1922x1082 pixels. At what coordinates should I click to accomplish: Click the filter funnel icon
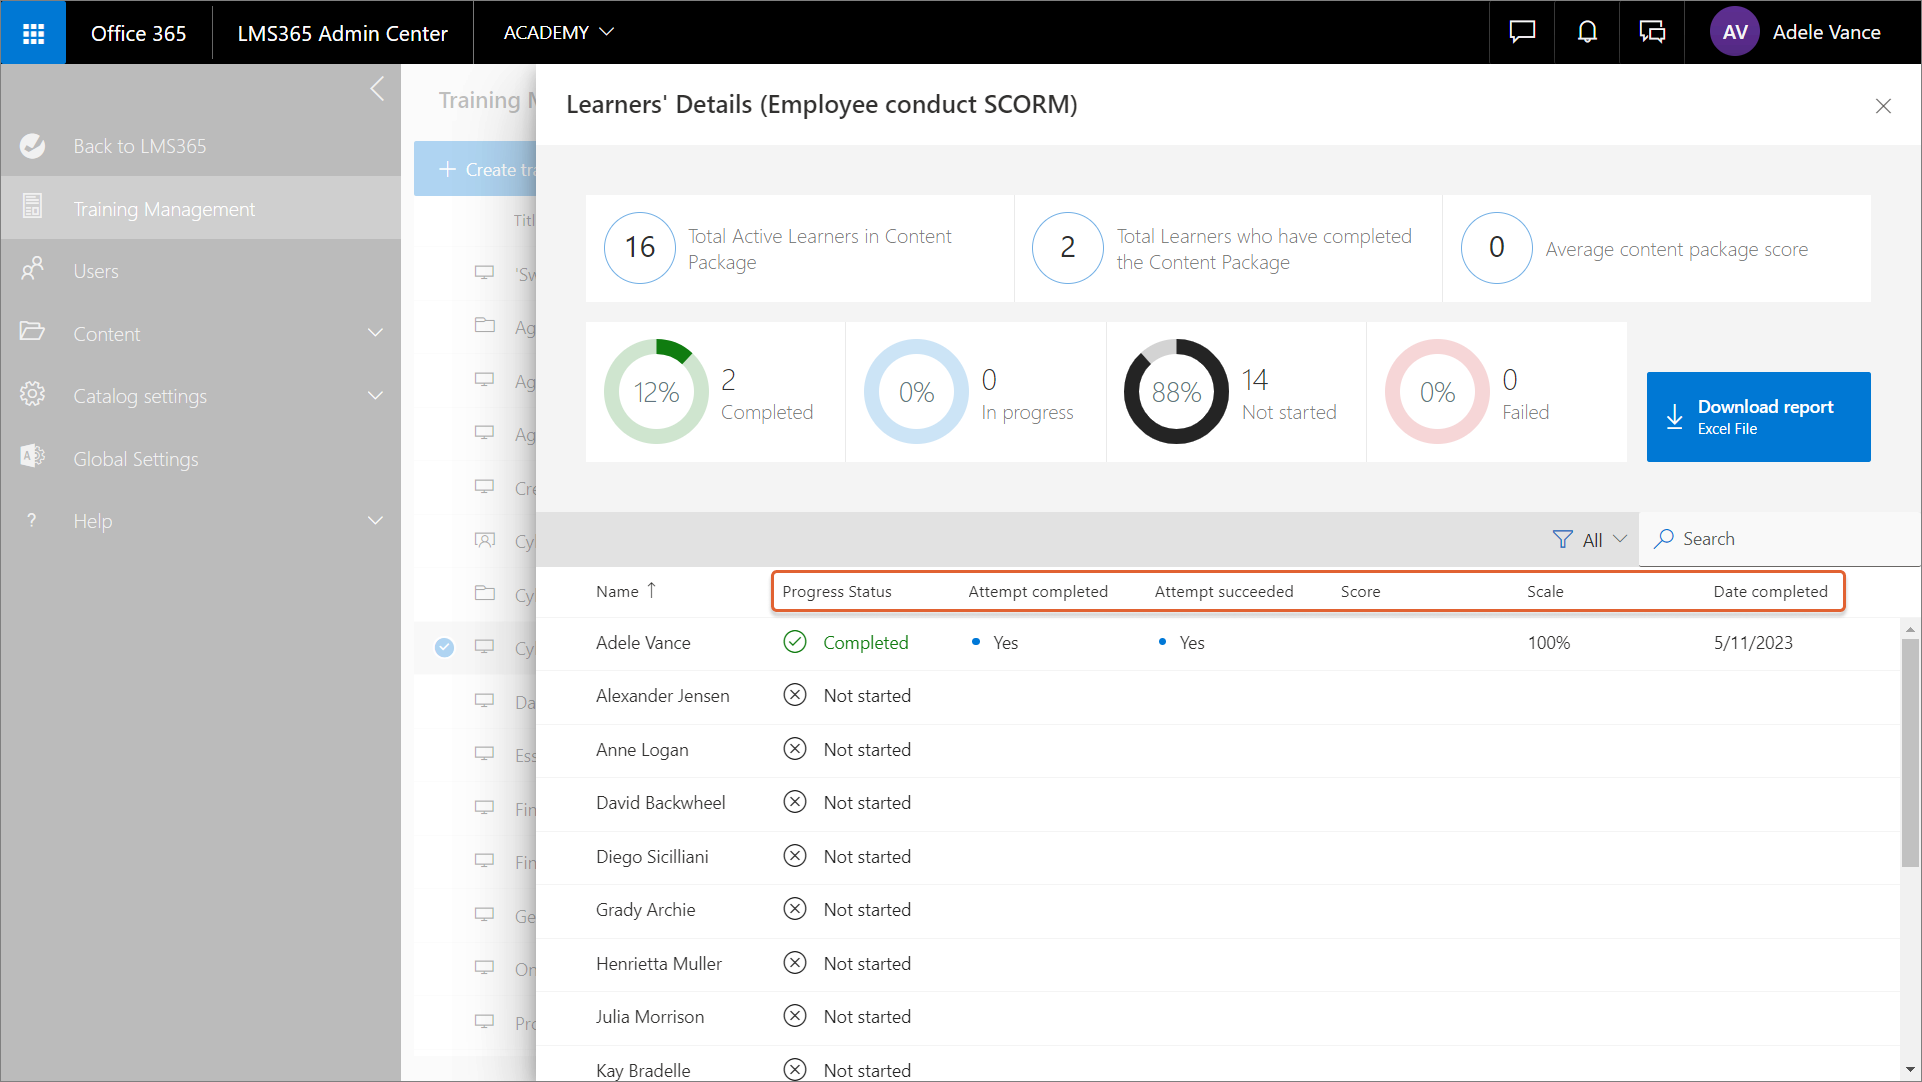coord(1562,540)
